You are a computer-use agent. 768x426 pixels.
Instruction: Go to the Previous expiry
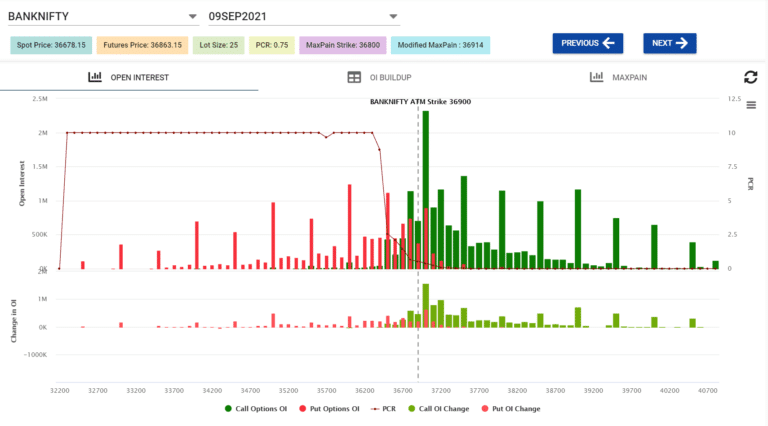(x=588, y=43)
